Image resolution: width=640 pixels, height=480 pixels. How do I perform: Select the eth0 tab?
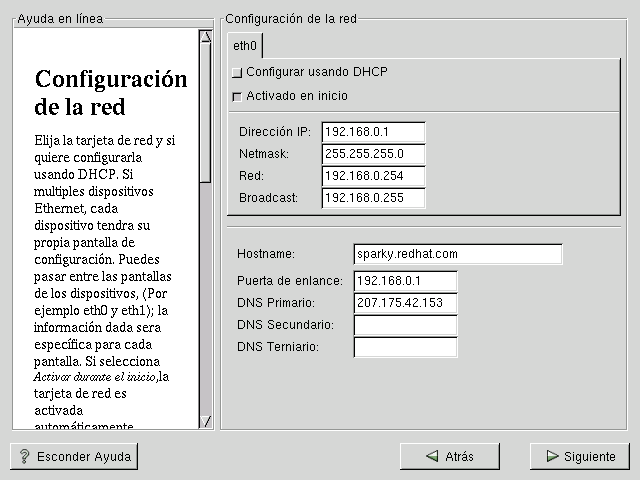click(245, 46)
